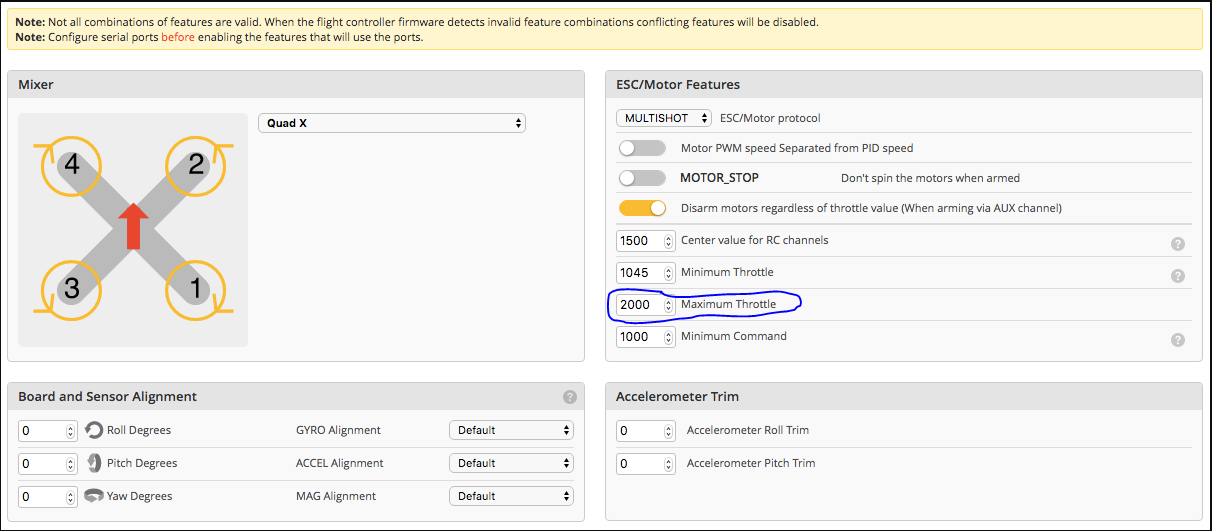This screenshot has height=531, width=1212.
Task: Click motor 2 circle in mixer diagram
Action: [196, 163]
